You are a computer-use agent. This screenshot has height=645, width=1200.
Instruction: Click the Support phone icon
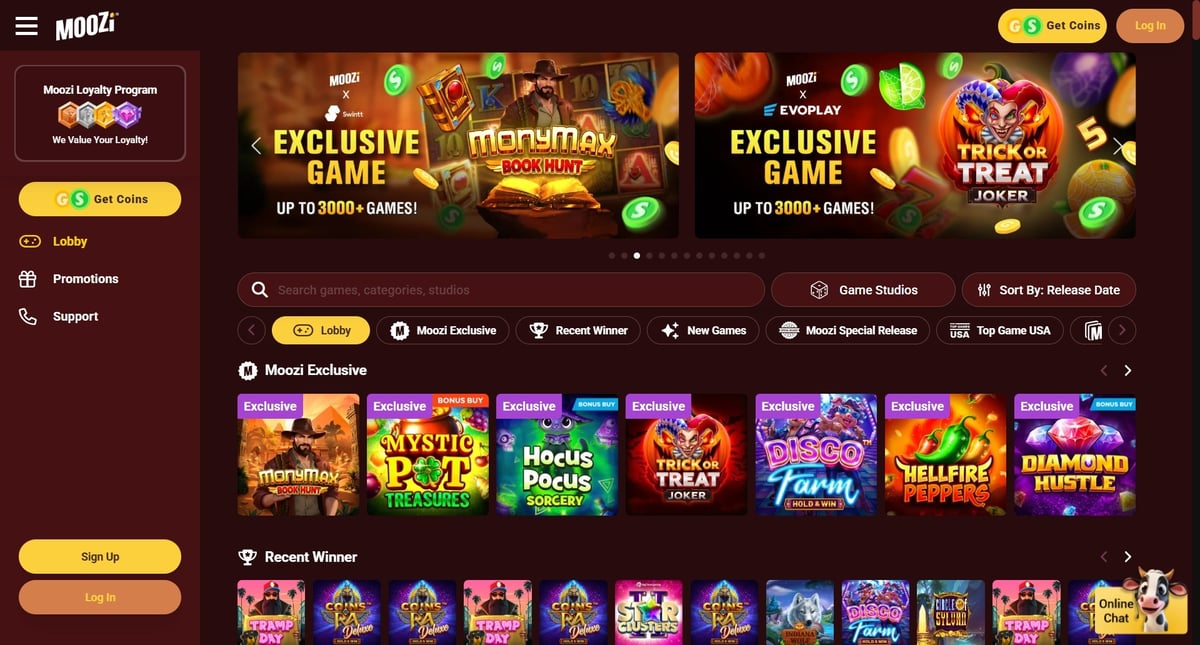28,316
